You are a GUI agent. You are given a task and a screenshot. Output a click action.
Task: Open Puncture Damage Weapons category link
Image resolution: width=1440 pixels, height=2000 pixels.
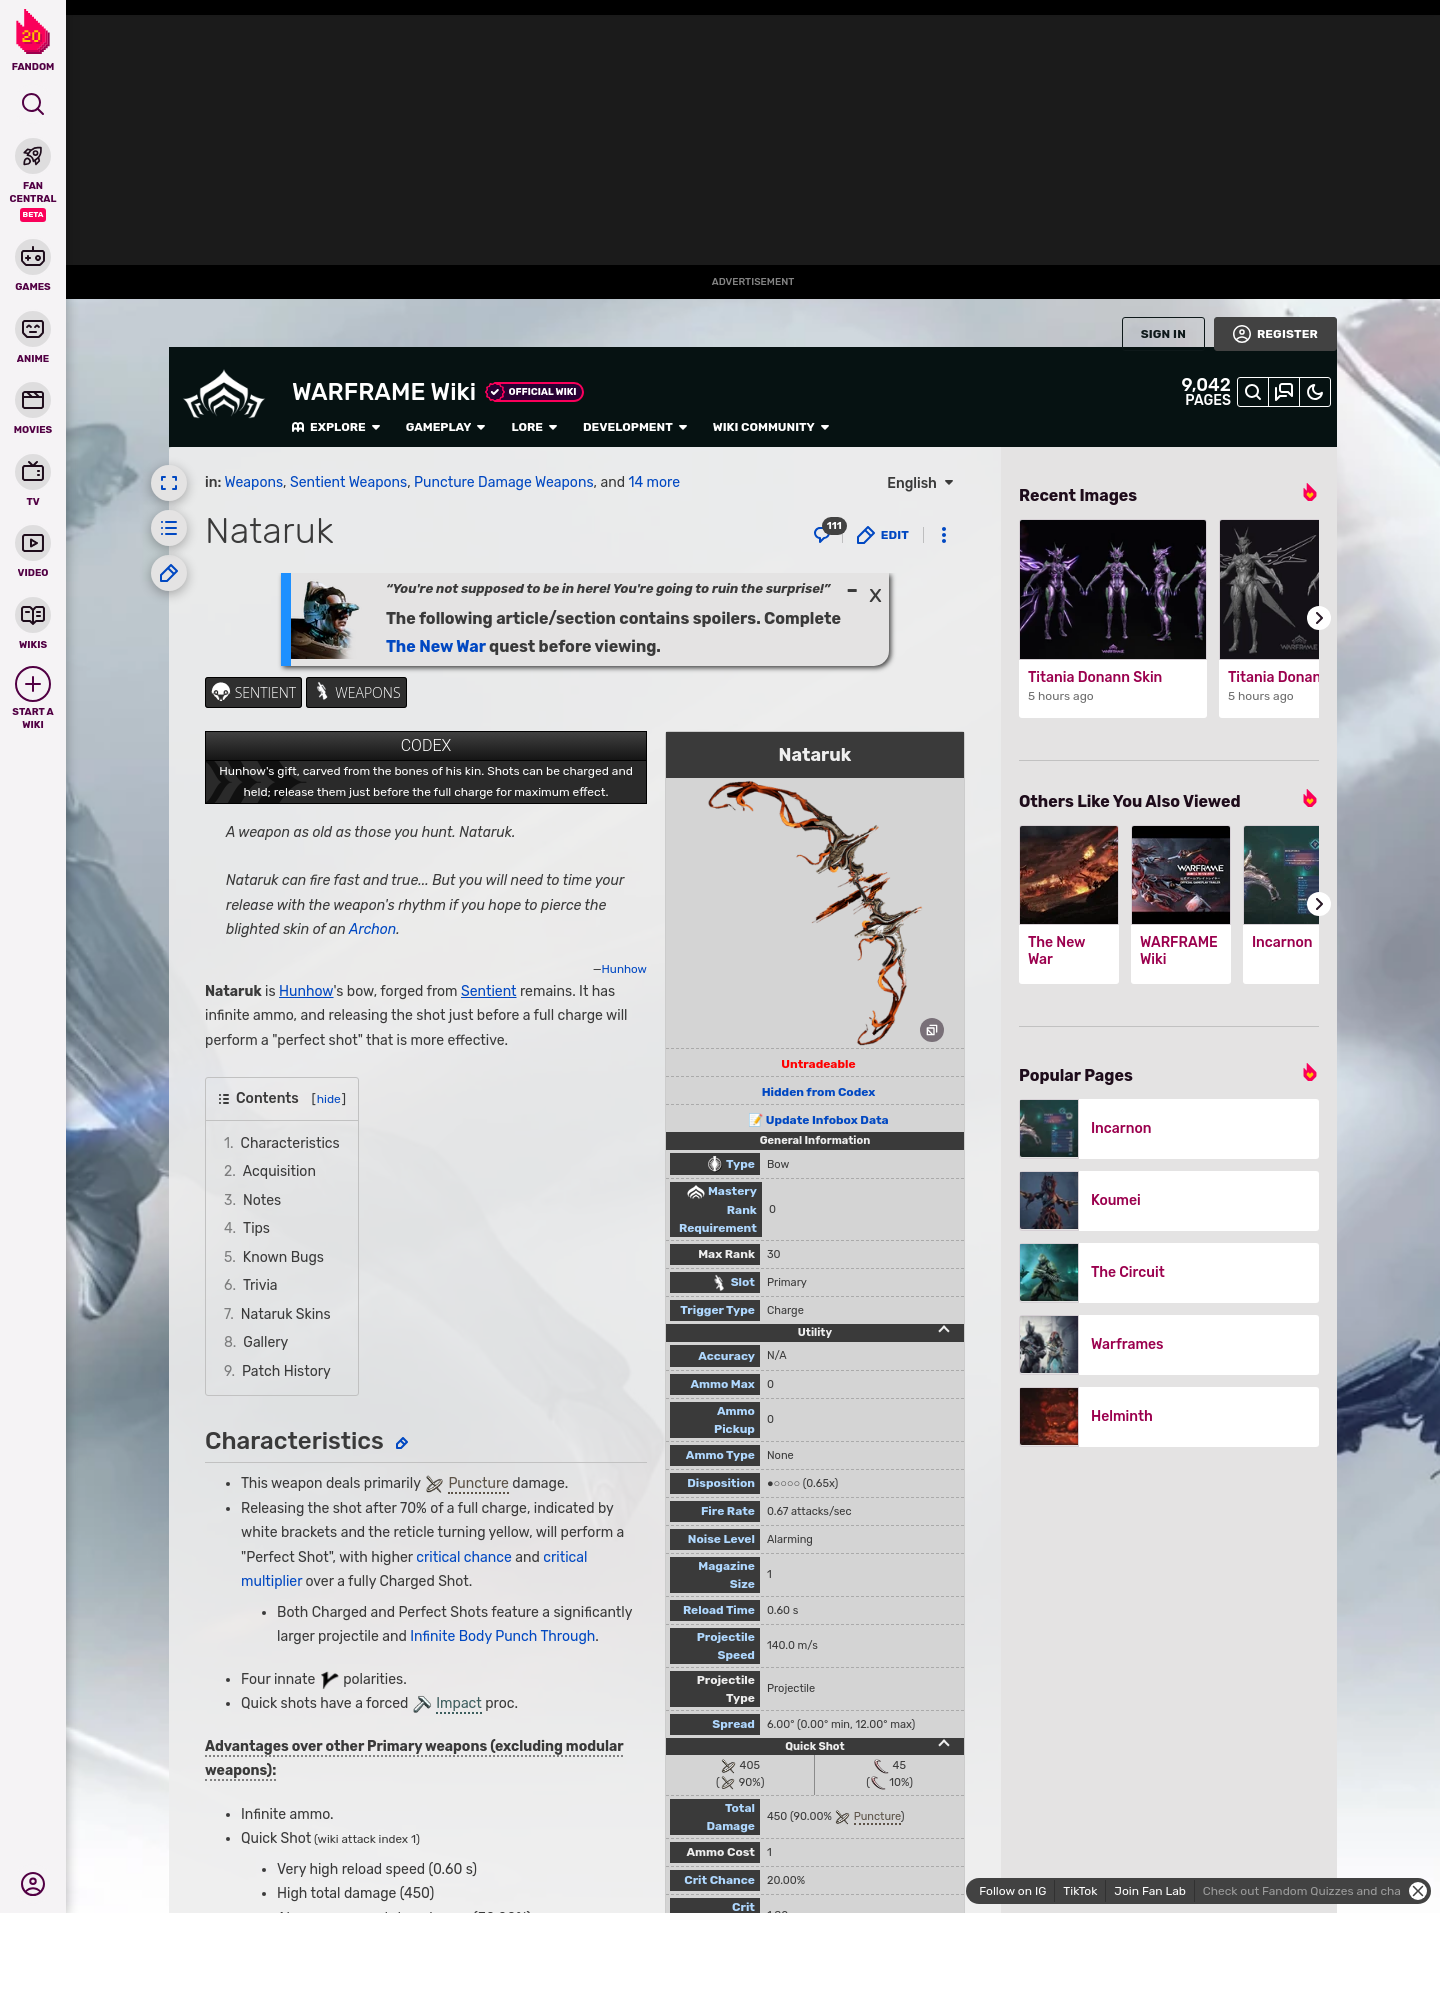tap(504, 482)
